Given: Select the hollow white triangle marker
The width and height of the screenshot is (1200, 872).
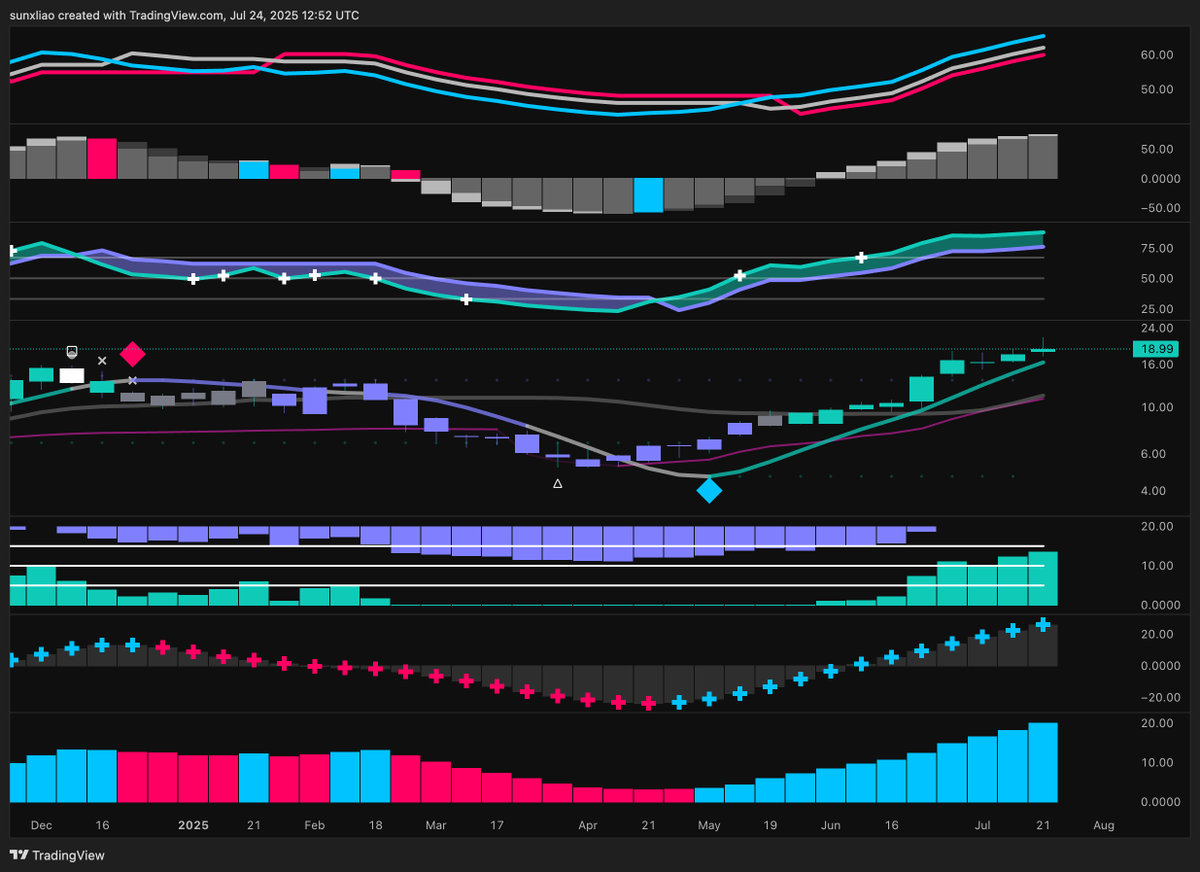Looking at the screenshot, I should coord(558,484).
